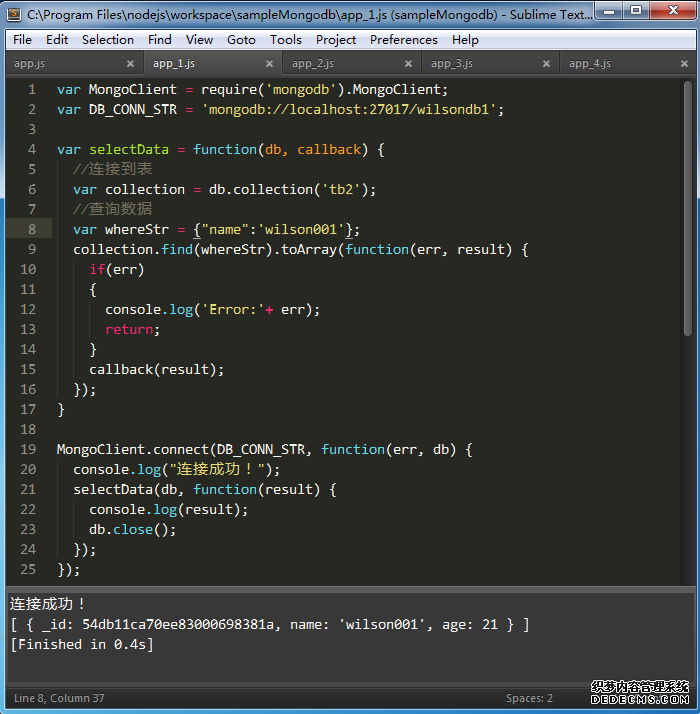Switch to the app_4.js tab

tap(590, 64)
